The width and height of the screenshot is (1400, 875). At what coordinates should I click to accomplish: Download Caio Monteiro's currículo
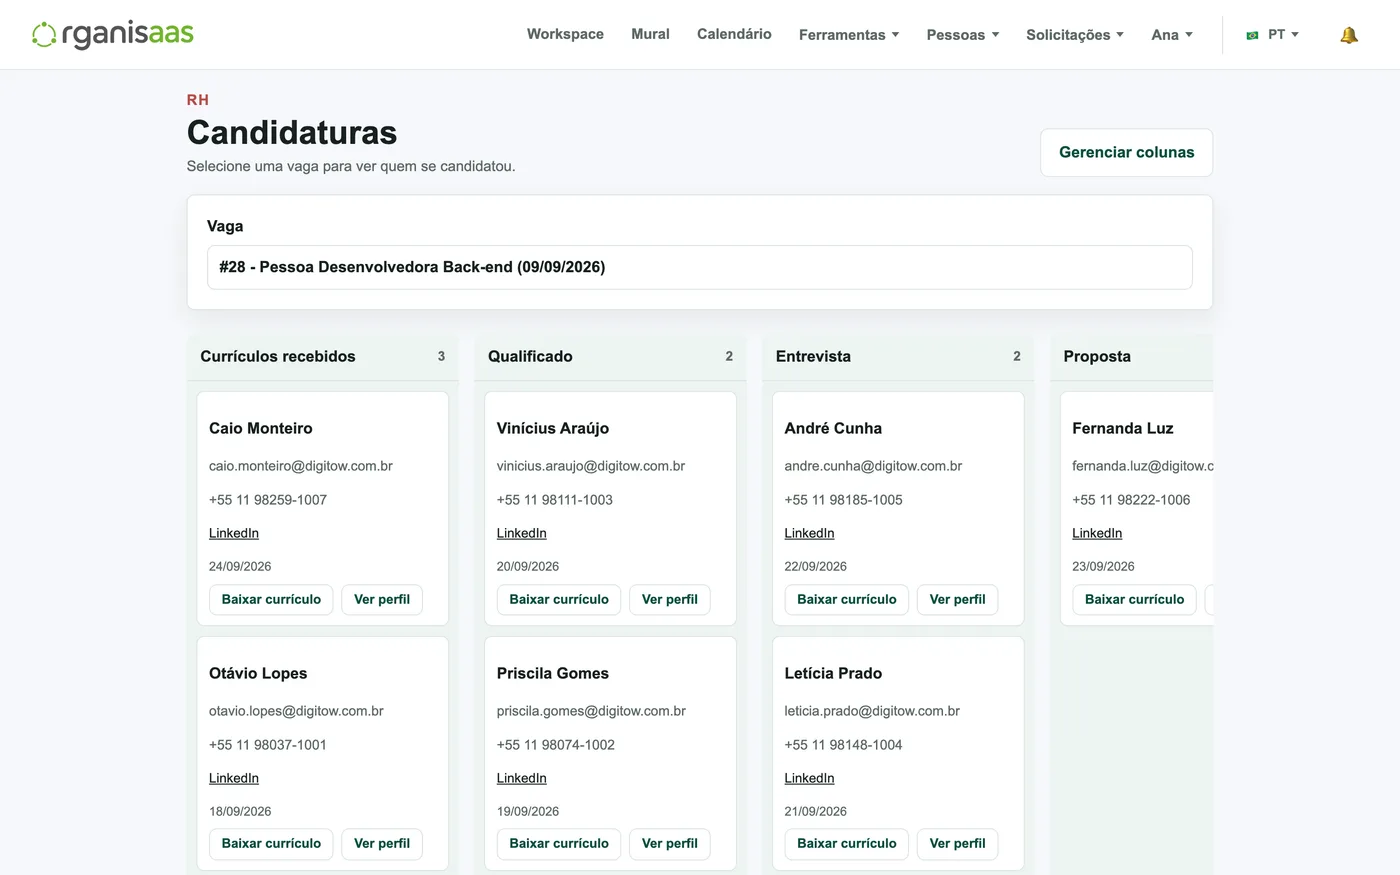[x=271, y=599]
